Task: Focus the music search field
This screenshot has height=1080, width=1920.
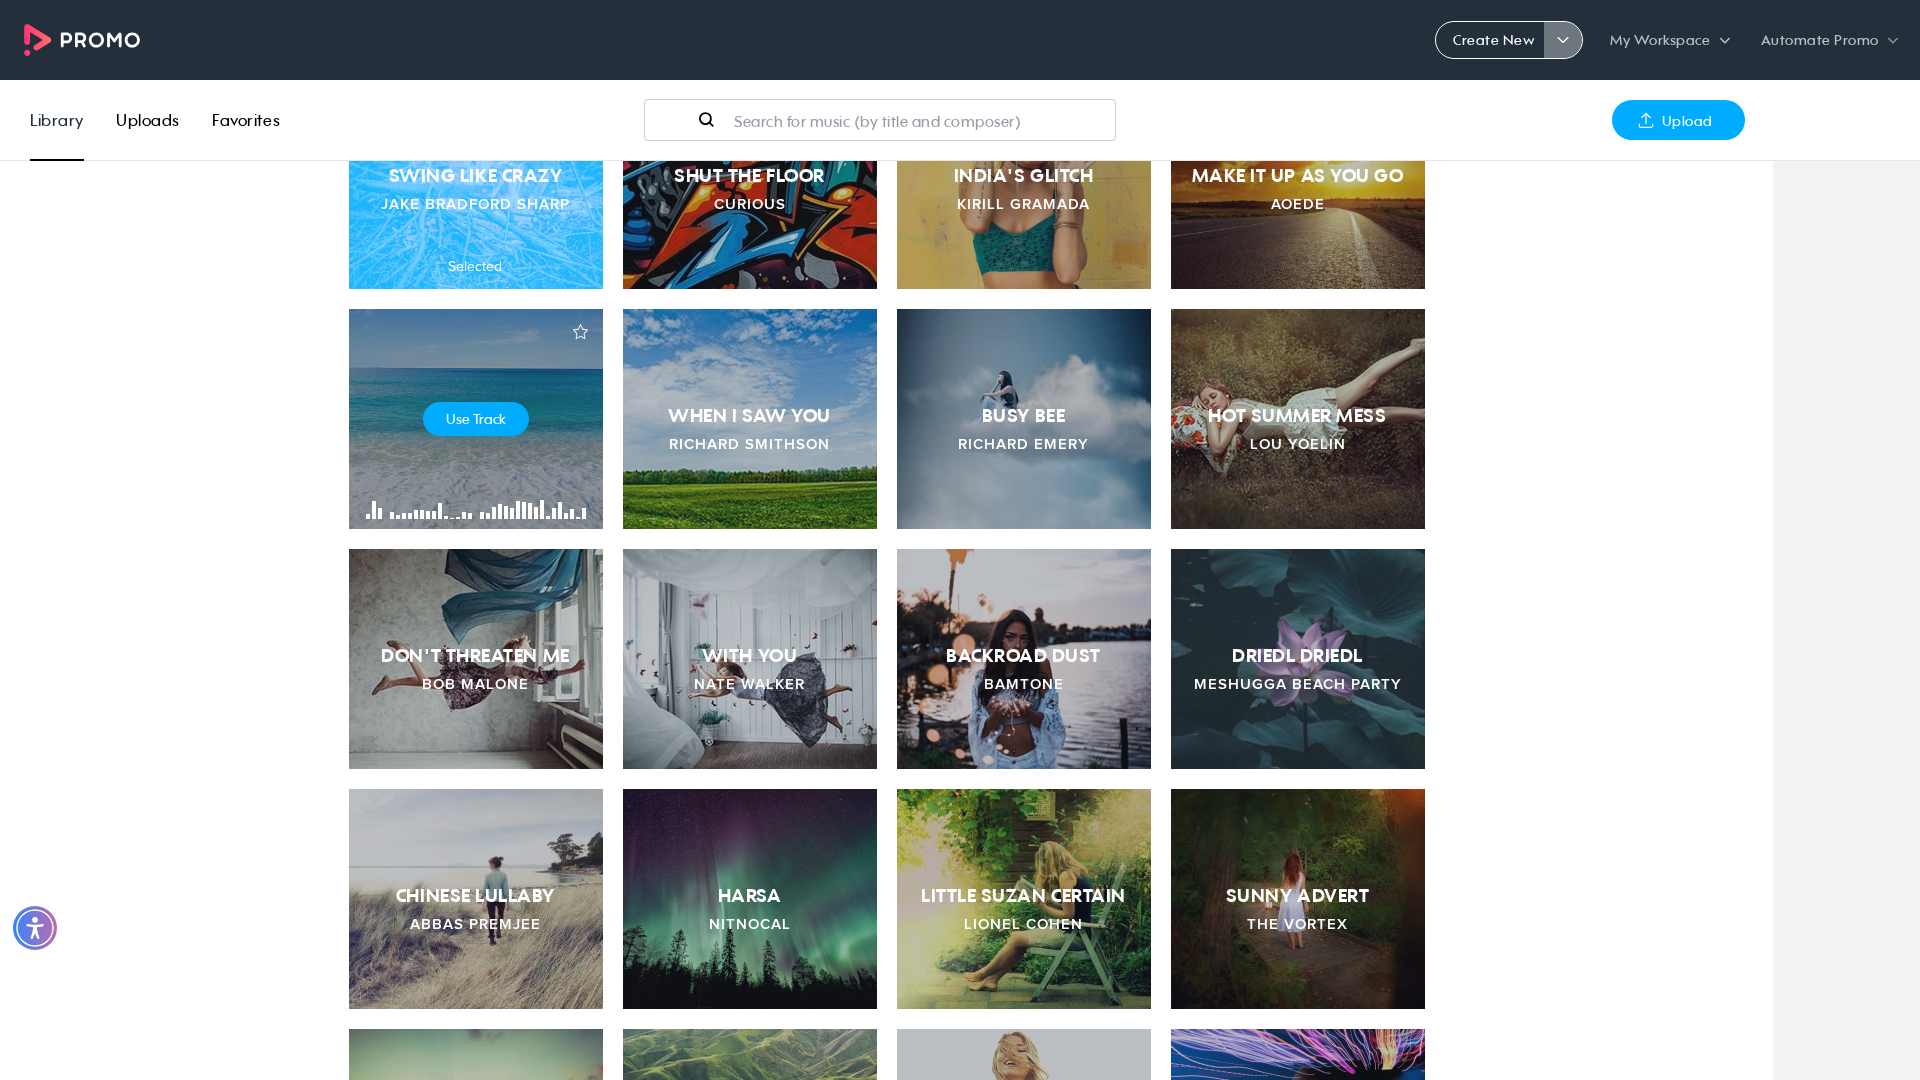Action: 879,120
